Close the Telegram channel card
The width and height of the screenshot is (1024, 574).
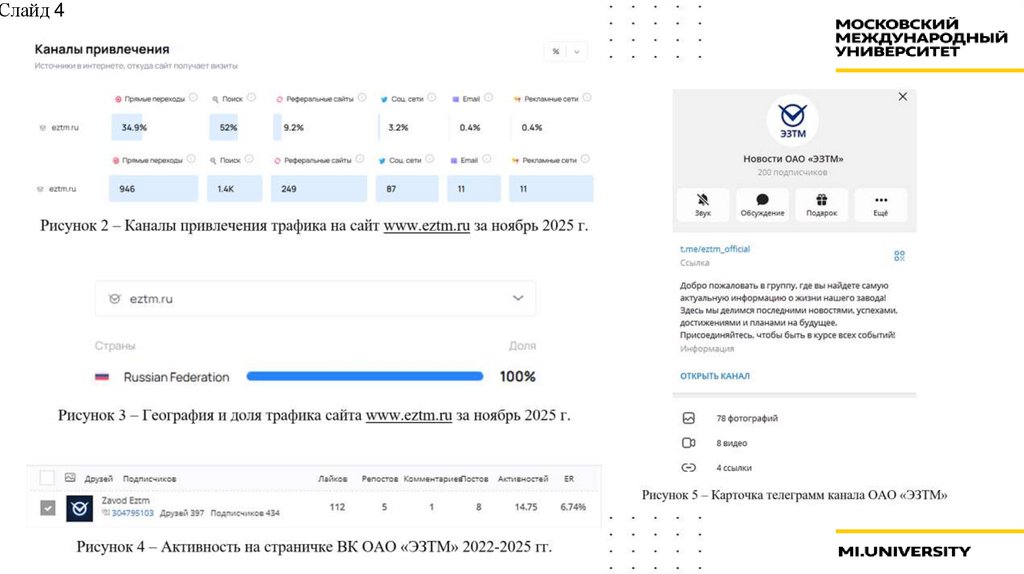pos(903,97)
